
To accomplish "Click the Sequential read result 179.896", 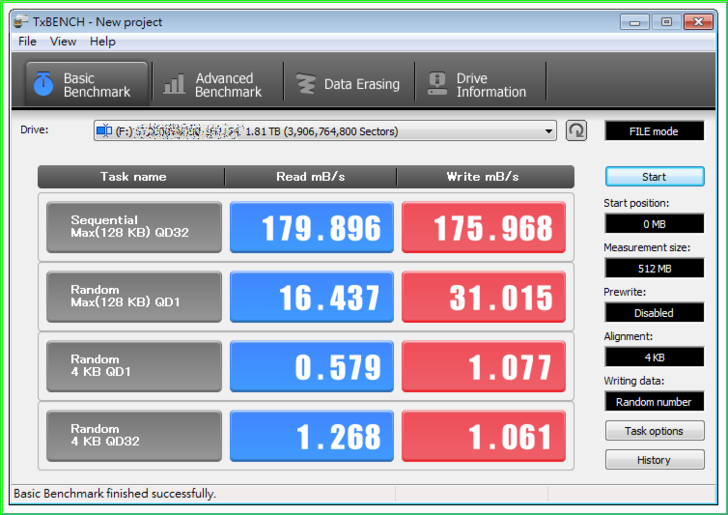I will point(312,228).
